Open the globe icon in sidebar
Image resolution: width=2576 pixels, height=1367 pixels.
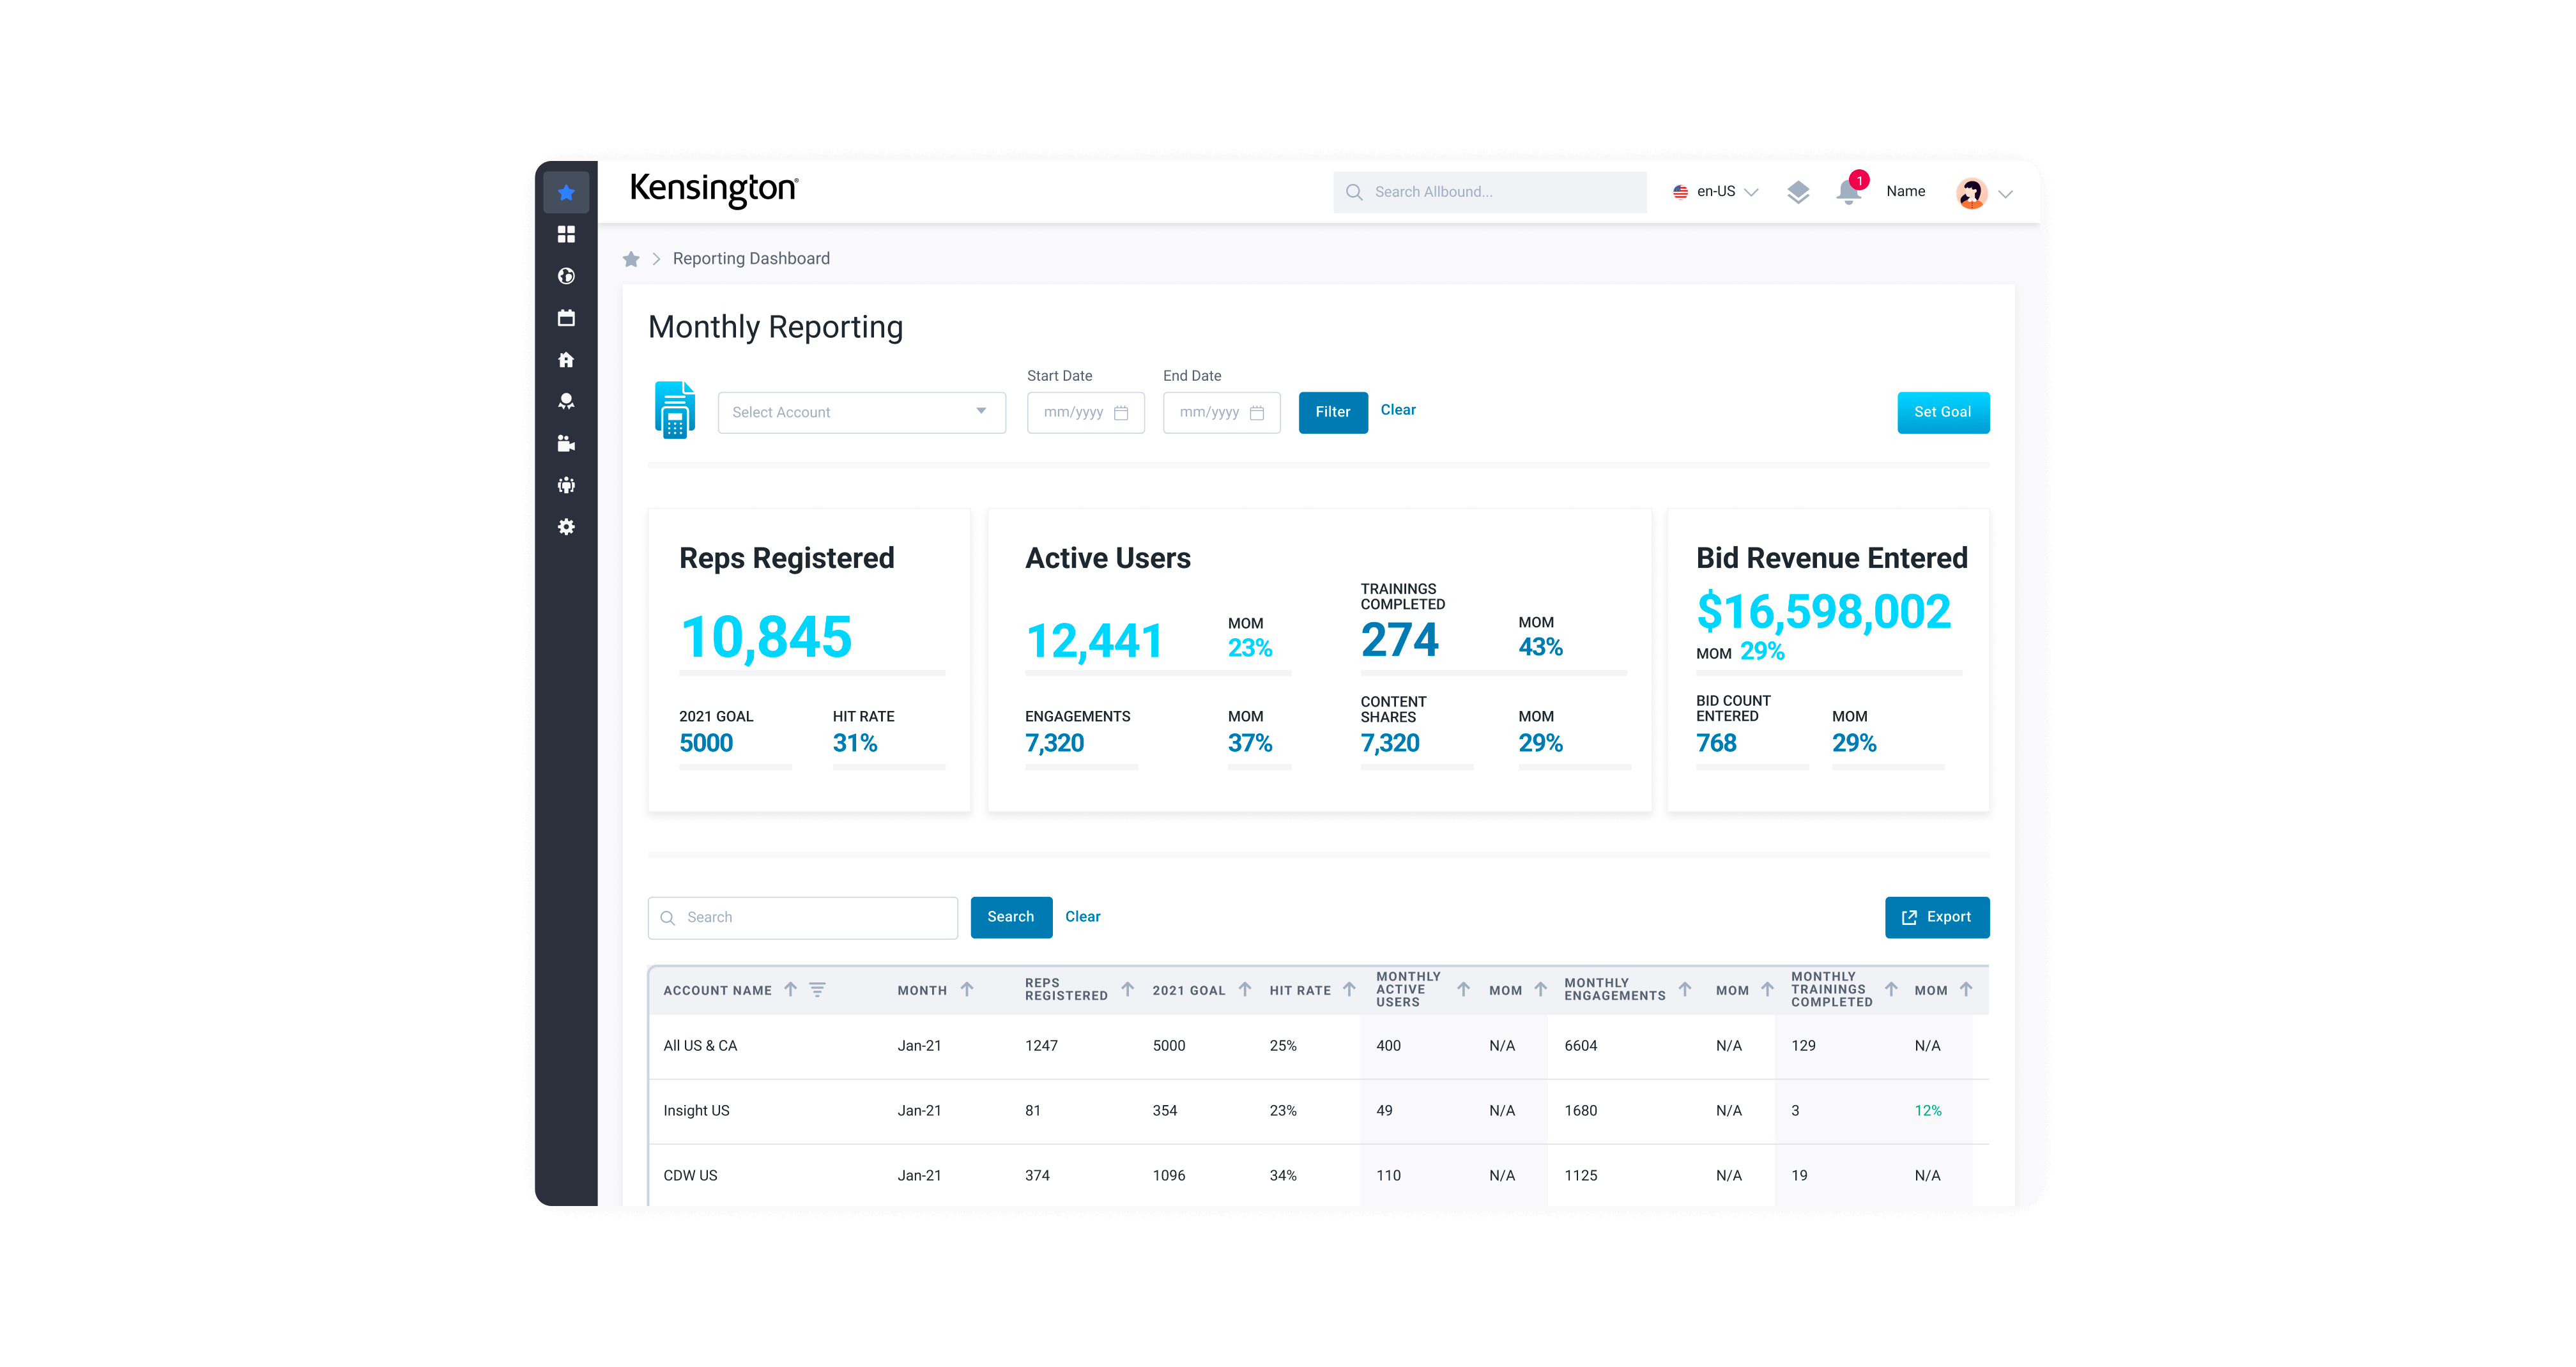pos(566,276)
